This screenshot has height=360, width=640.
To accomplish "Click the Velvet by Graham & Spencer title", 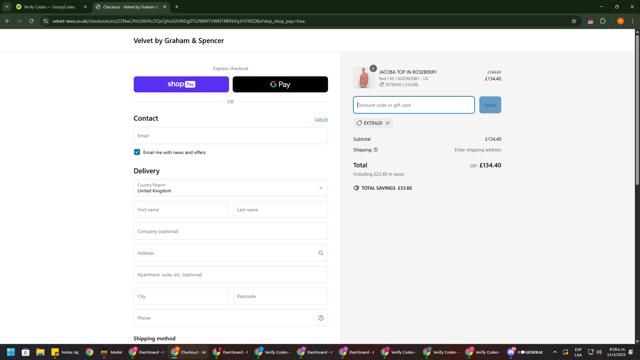I will click(x=179, y=40).
